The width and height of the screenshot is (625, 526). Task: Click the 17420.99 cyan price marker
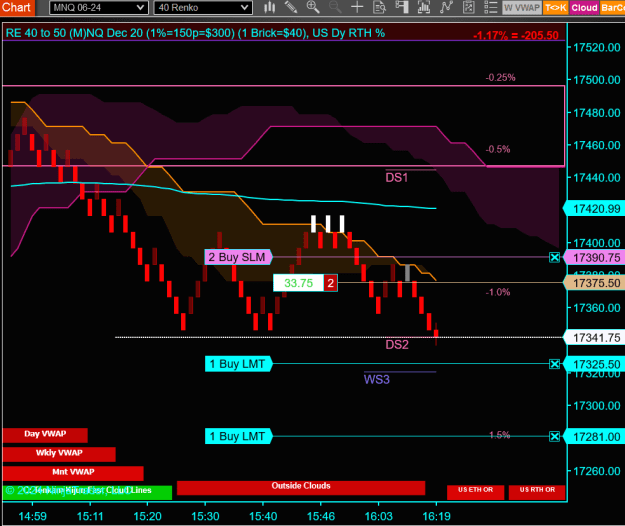pos(594,208)
